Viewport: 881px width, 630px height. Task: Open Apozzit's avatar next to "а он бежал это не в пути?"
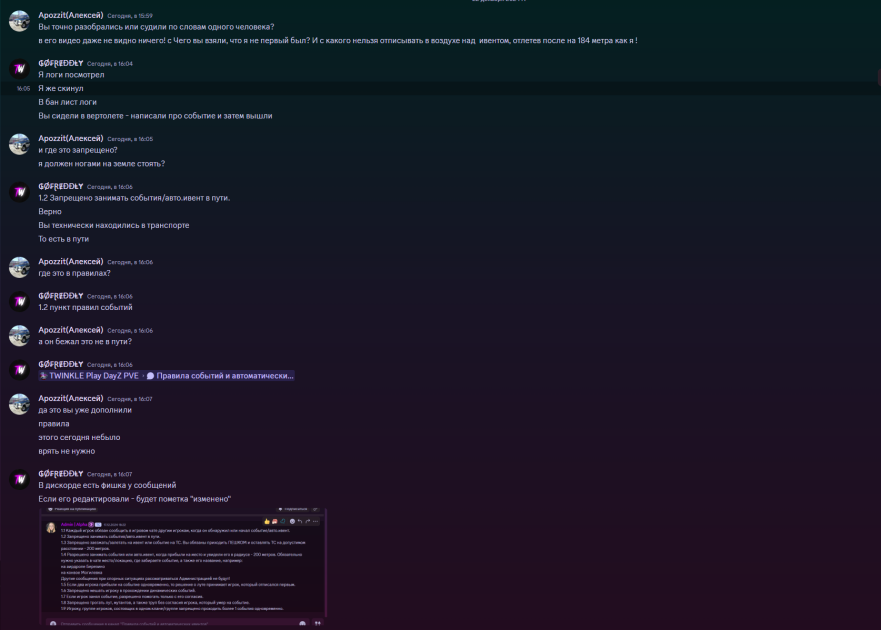19,336
